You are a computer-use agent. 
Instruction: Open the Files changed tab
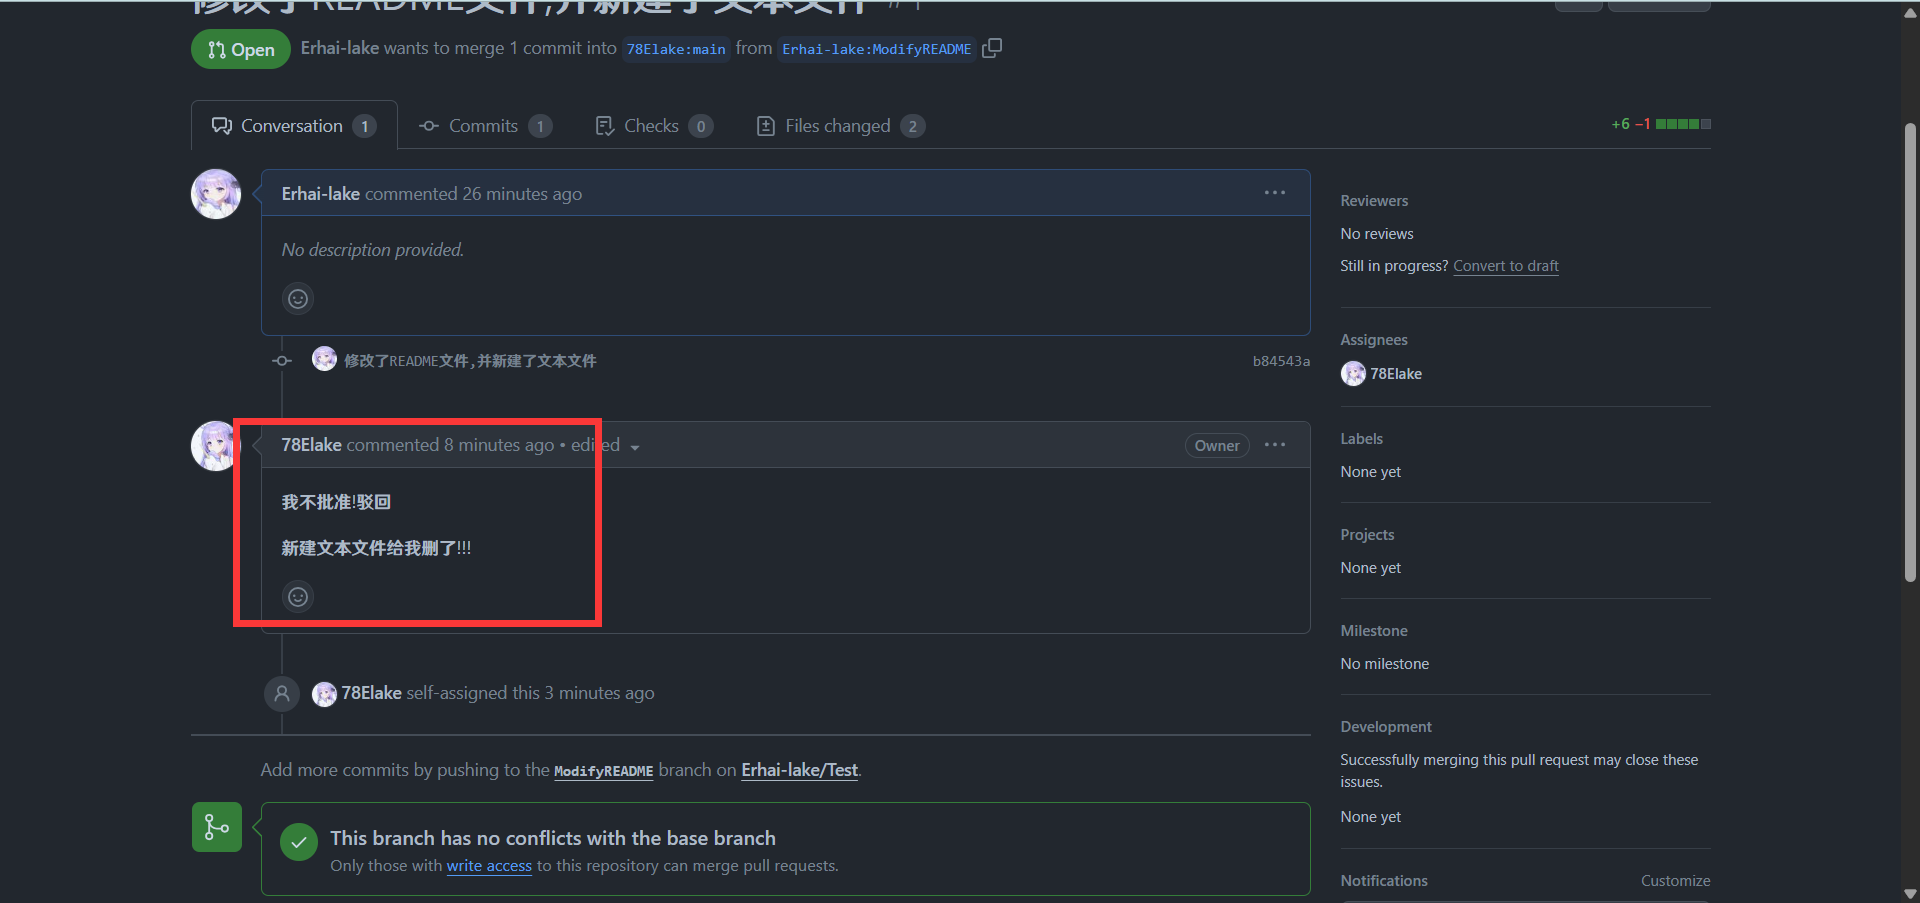pos(838,126)
